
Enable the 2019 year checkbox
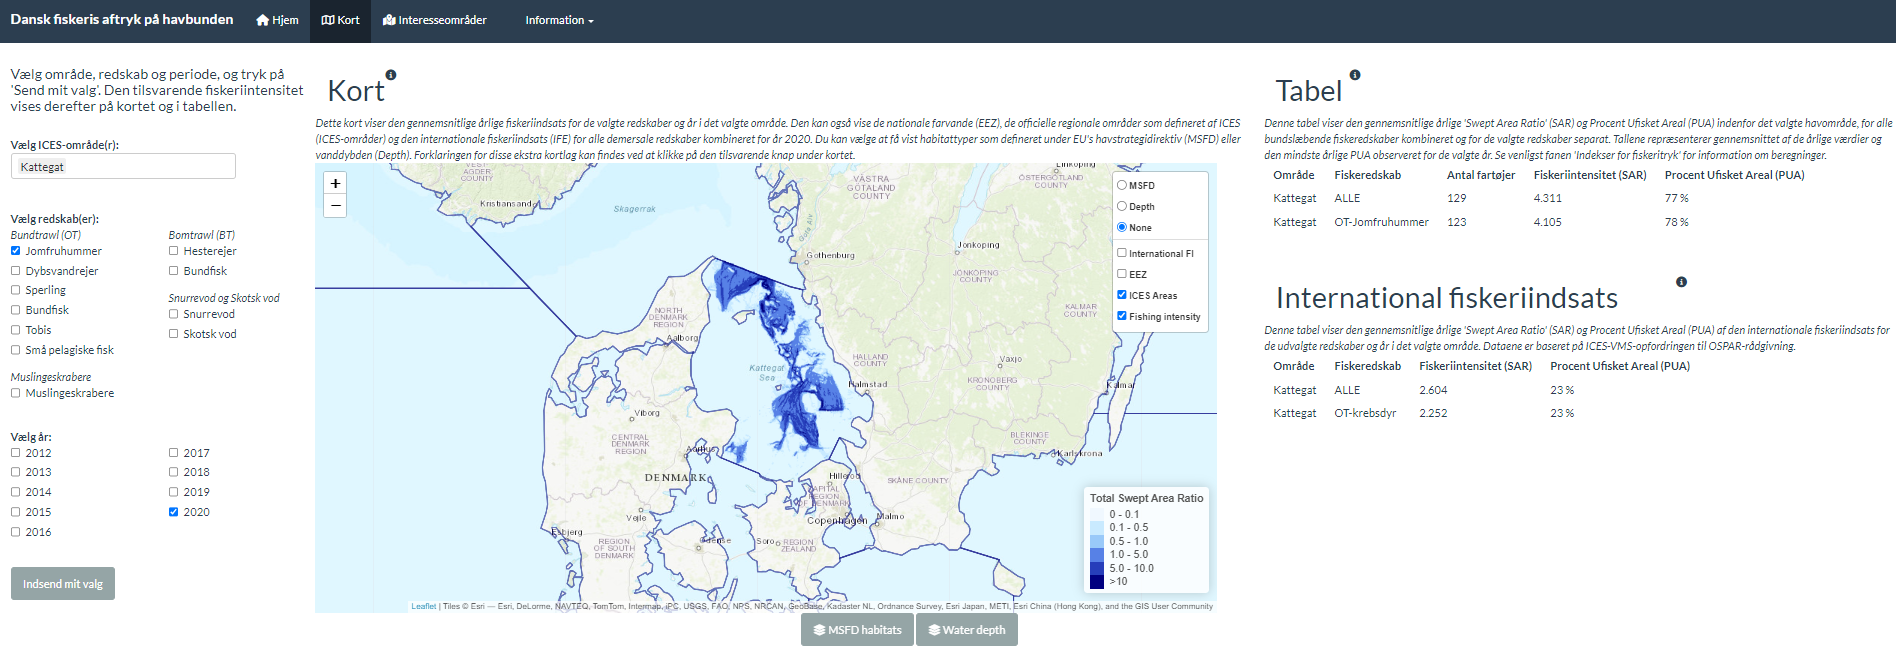pos(174,492)
